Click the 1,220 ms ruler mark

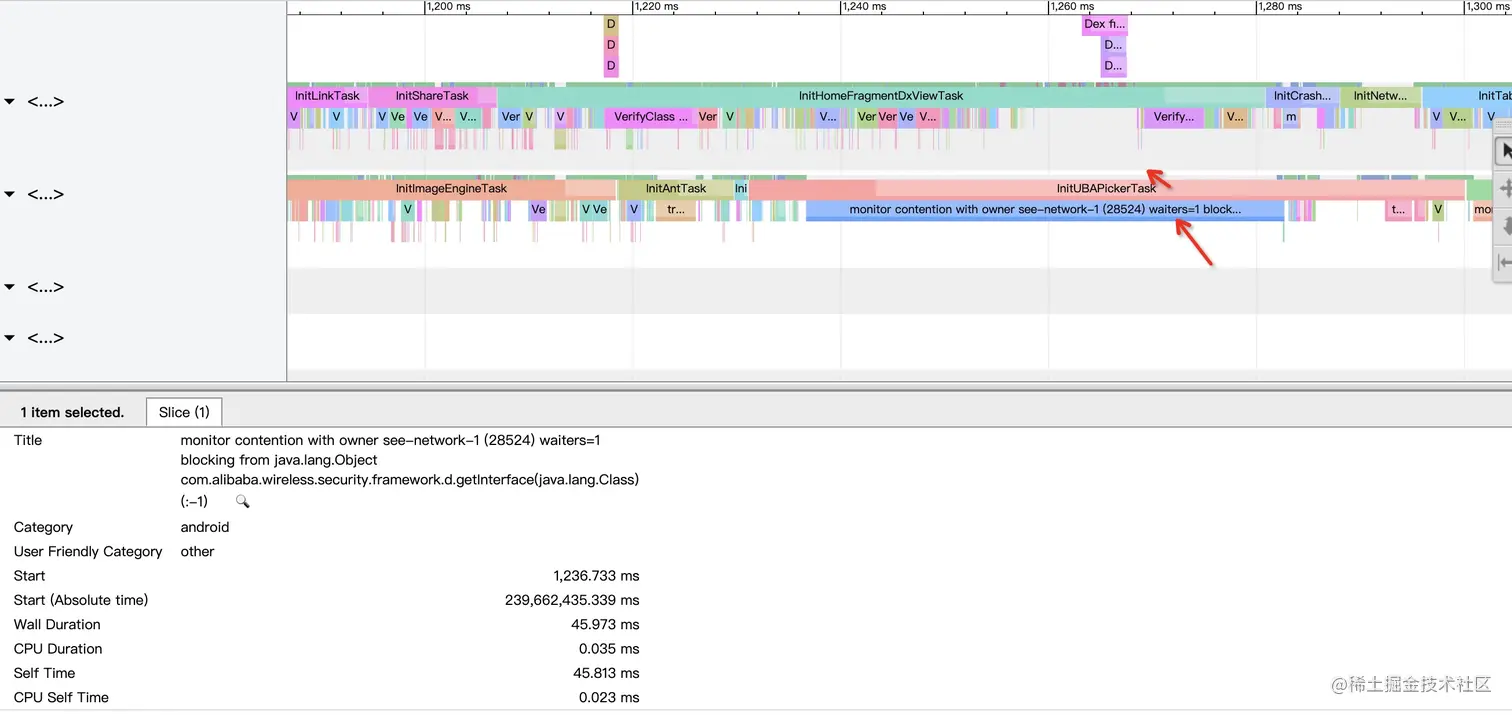(x=656, y=6)
